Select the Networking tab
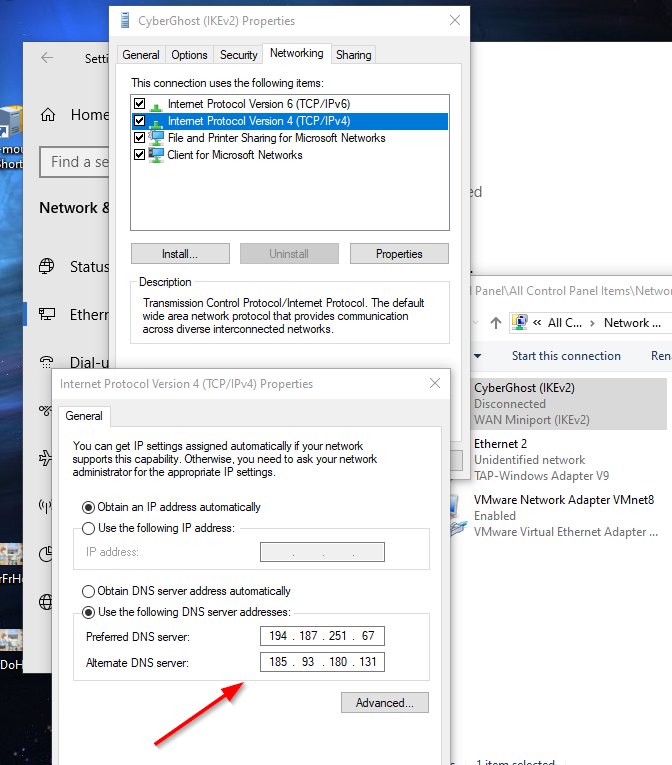The width and height of the screenshot is (672, 765). [297, 53]
